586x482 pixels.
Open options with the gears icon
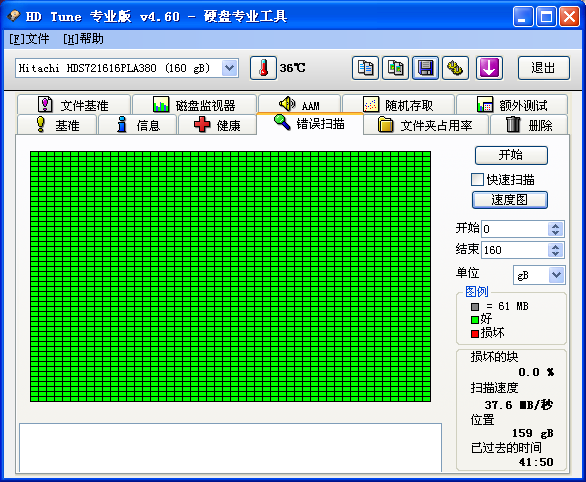point(455,68)
